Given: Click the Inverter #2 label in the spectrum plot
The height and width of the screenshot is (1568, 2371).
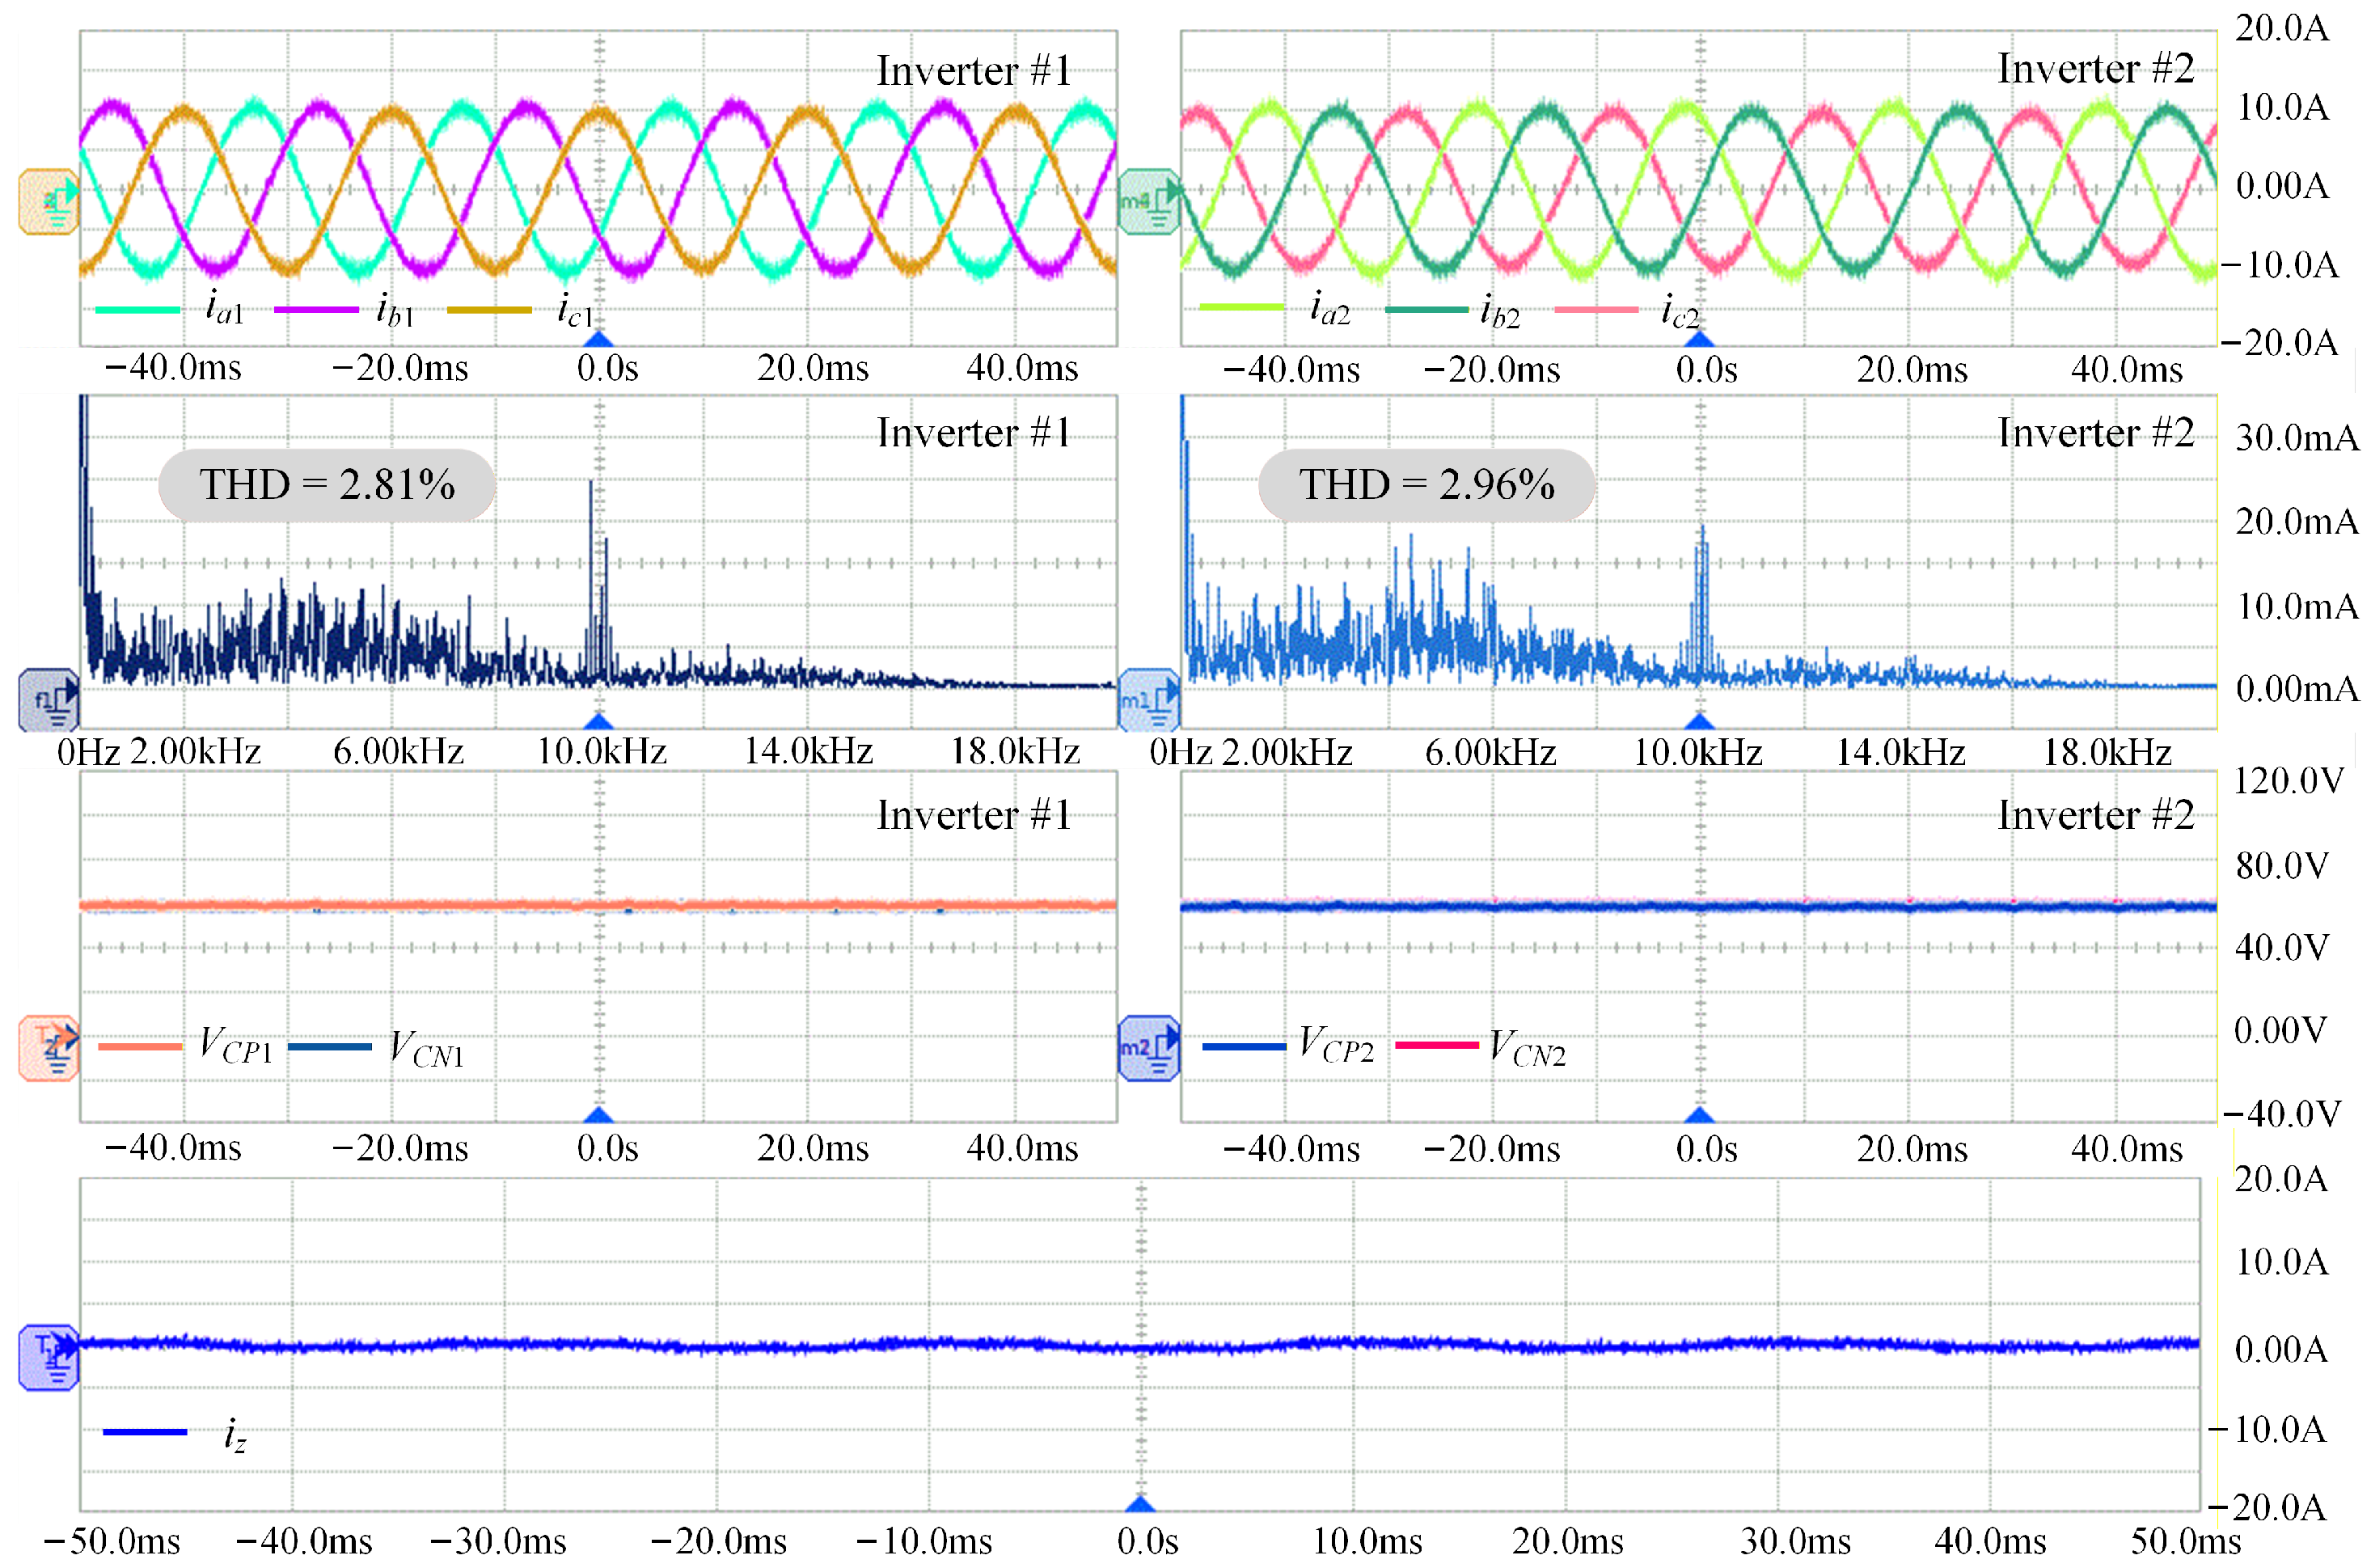Looking at the screenshot, I should (2095, 433).
